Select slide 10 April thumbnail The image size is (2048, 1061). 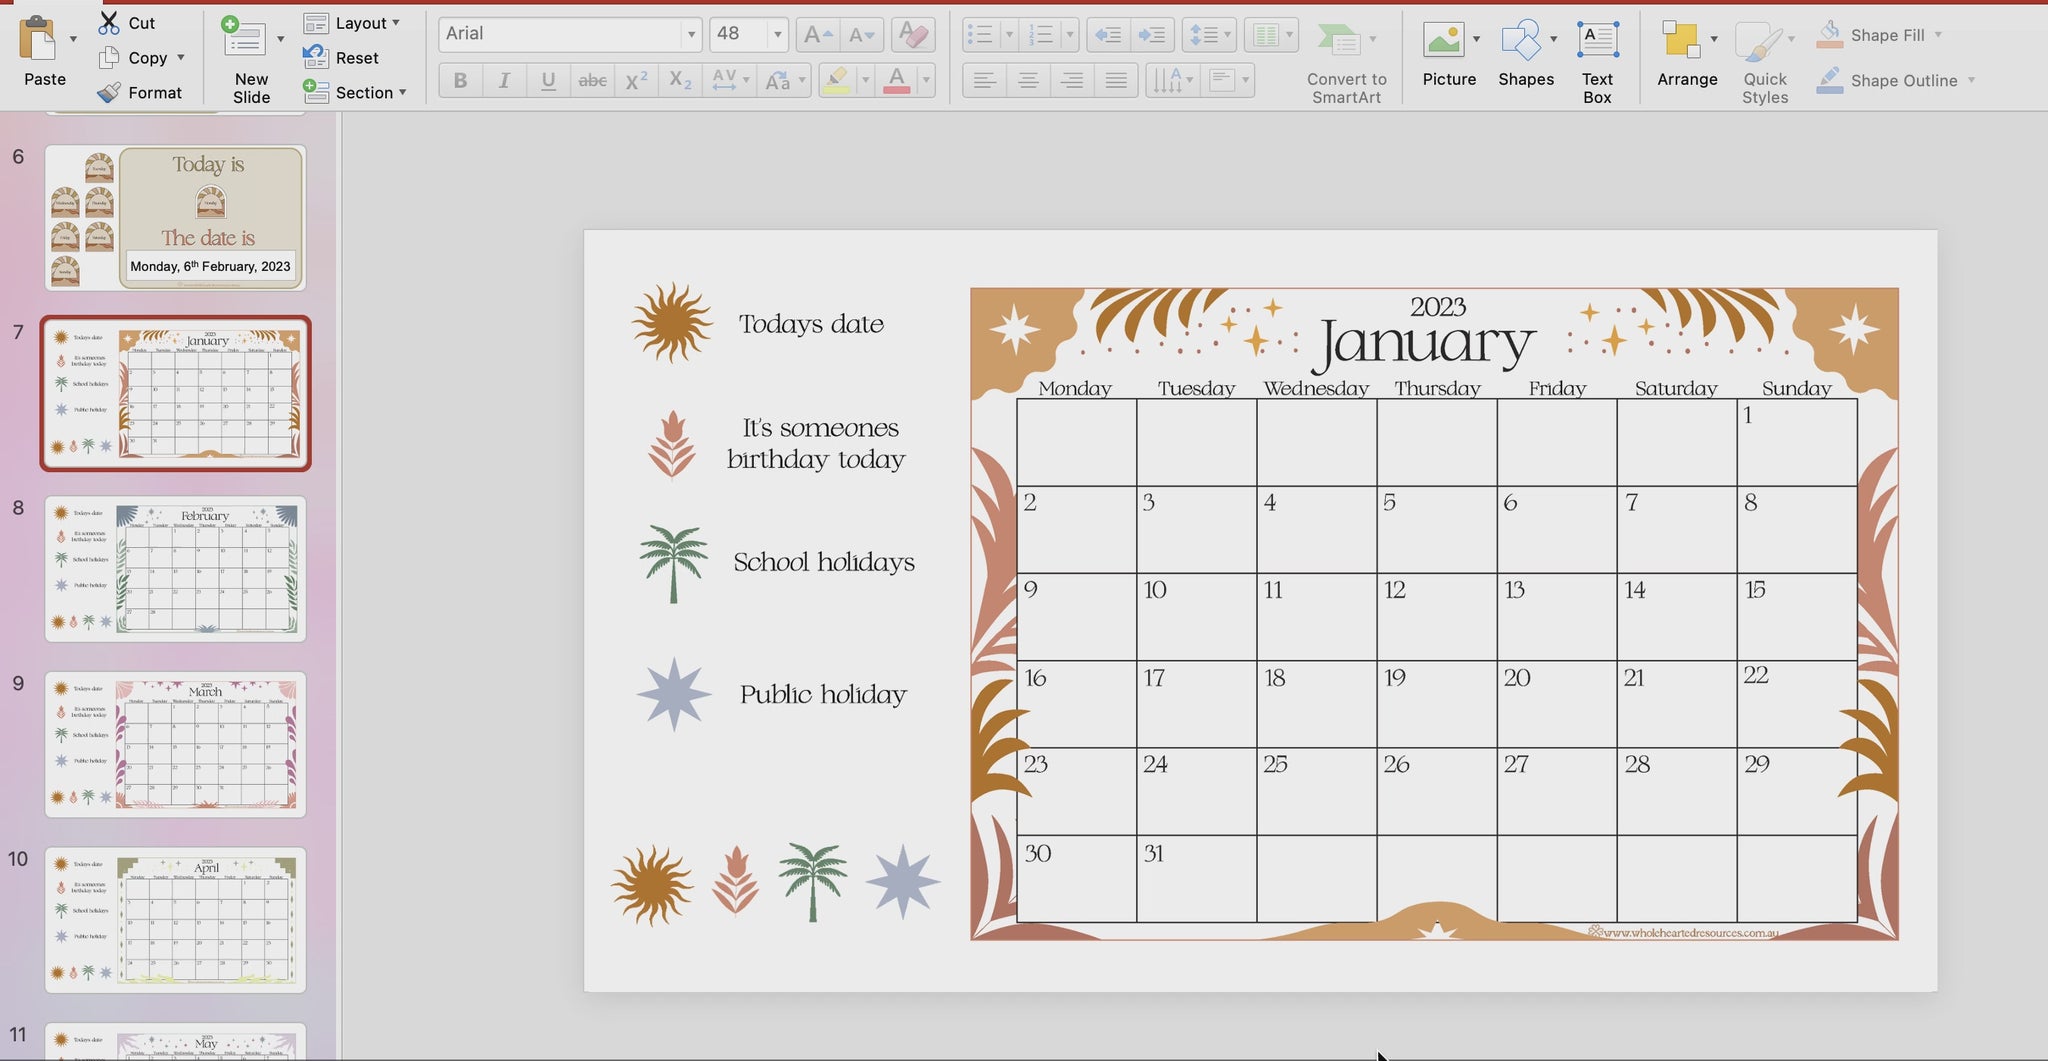coord(175,920)
